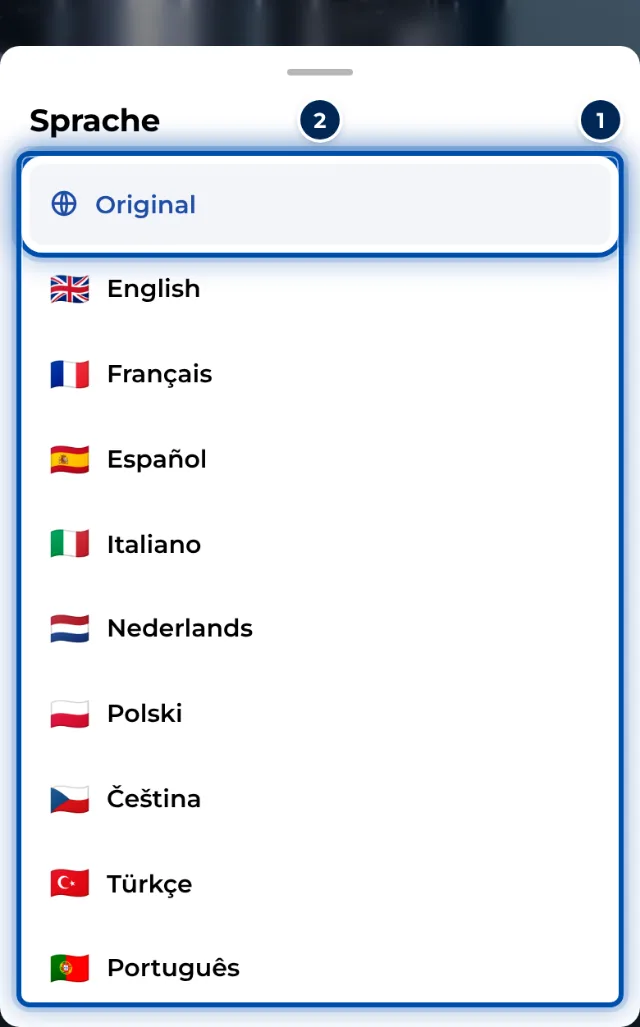Set language to Italiano

click(320, 544)
